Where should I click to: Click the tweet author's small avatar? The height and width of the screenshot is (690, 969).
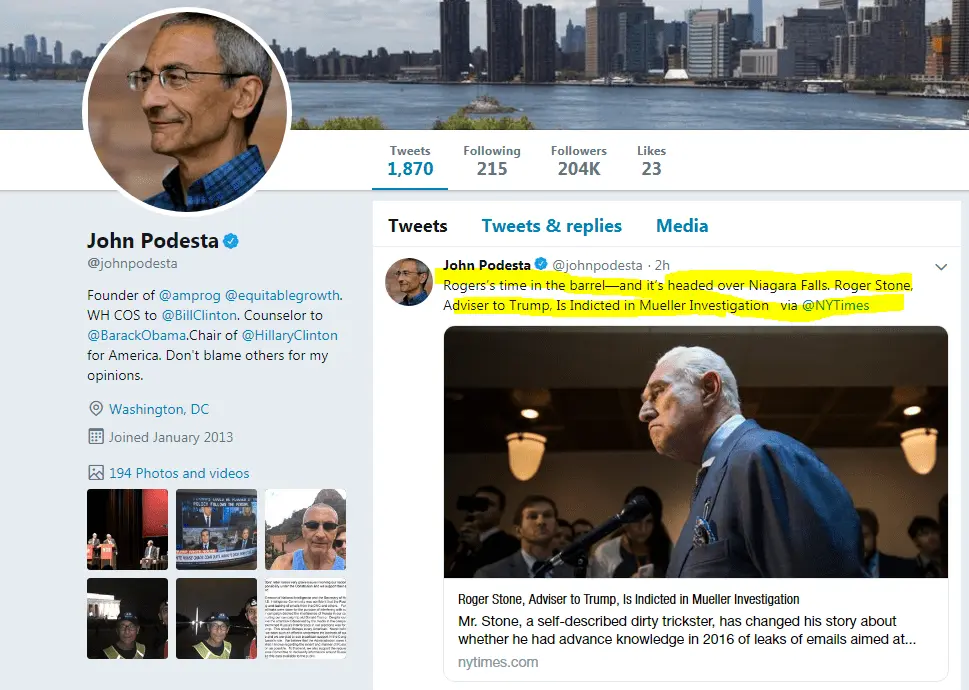pyautogui.click(x=409, y=281)
